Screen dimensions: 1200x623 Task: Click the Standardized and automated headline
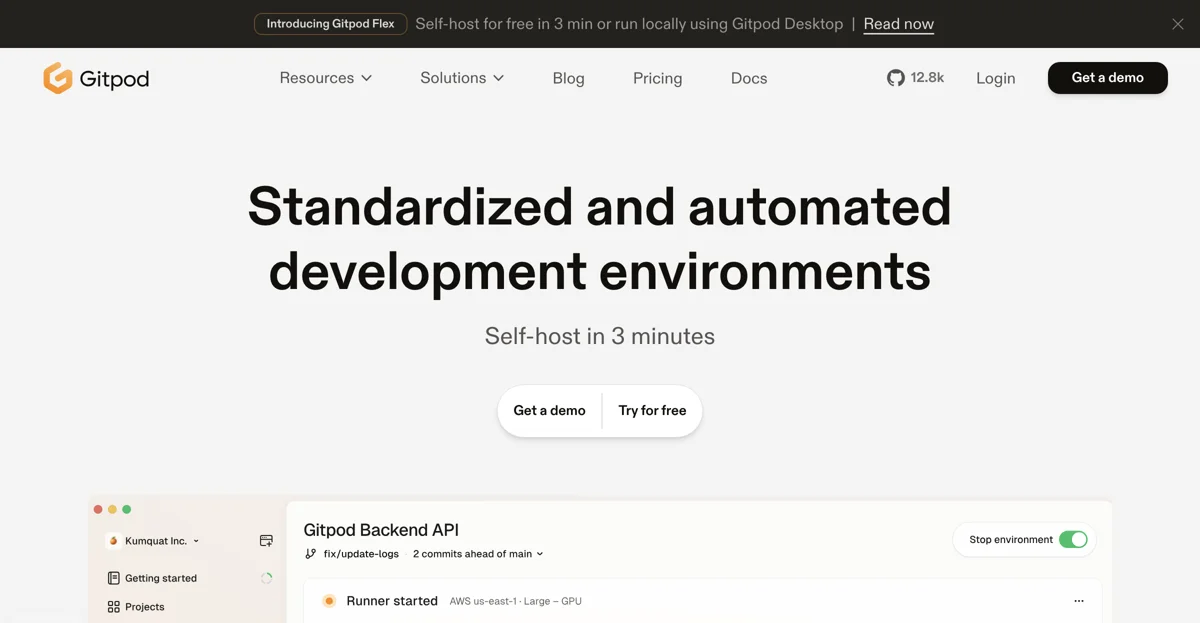coord(600,206)
